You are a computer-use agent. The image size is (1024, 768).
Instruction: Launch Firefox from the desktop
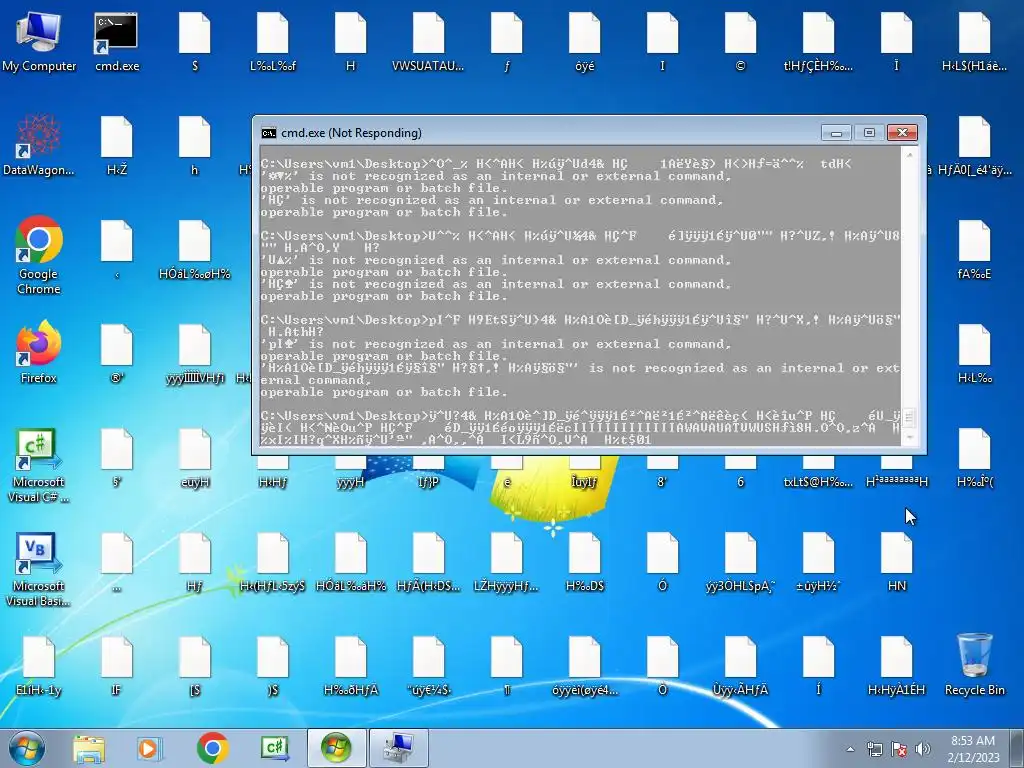[39, 353]
